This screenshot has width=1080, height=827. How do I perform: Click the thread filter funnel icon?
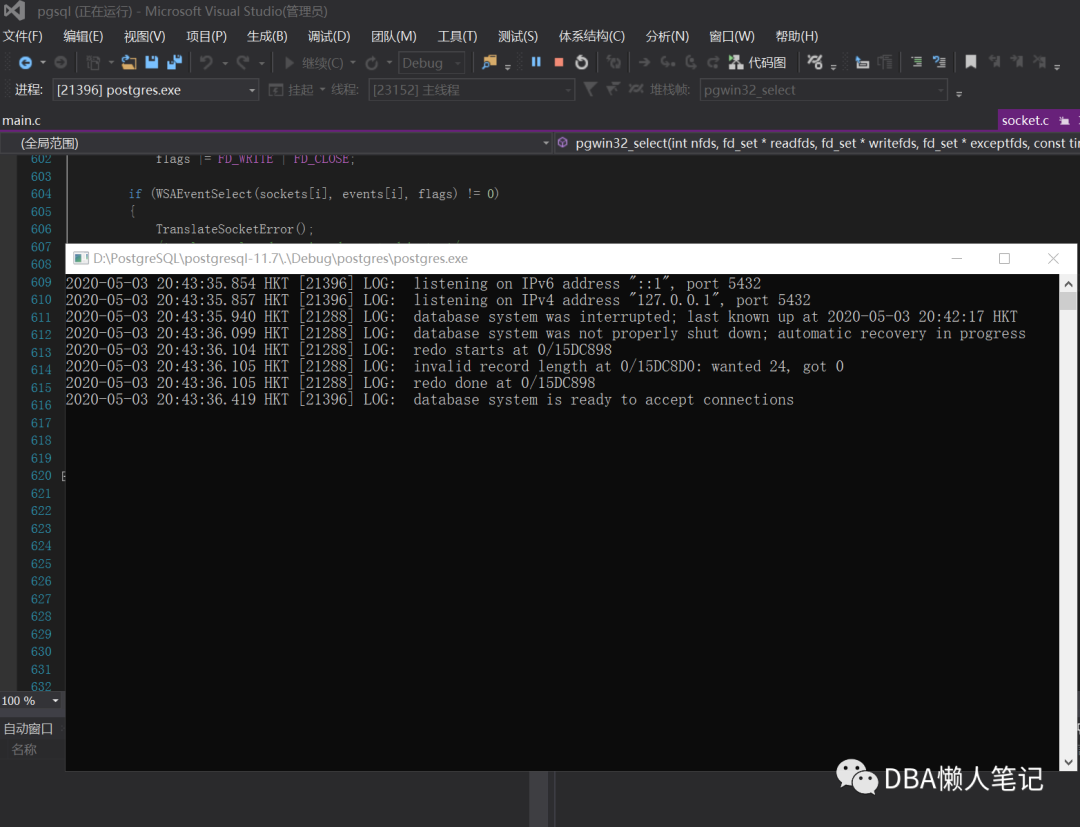click(590, 89)
